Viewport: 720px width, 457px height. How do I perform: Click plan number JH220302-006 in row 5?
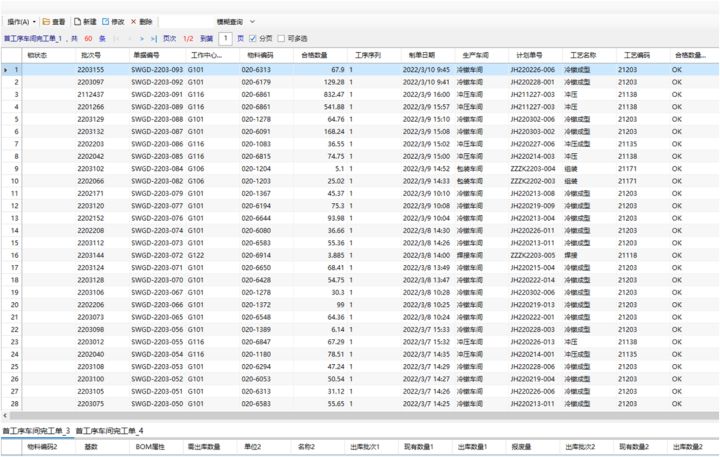533,119
